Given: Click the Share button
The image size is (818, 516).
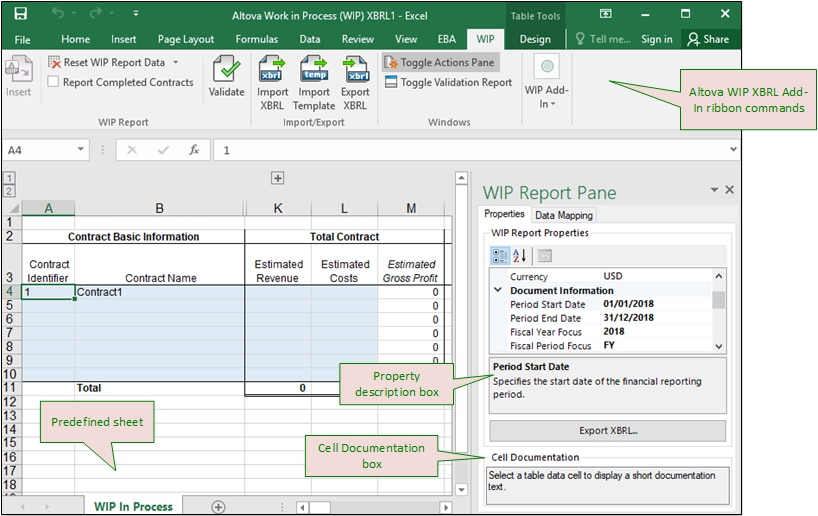Looking at the screenshot, I should pyautogui.click(x=708, y=39).
